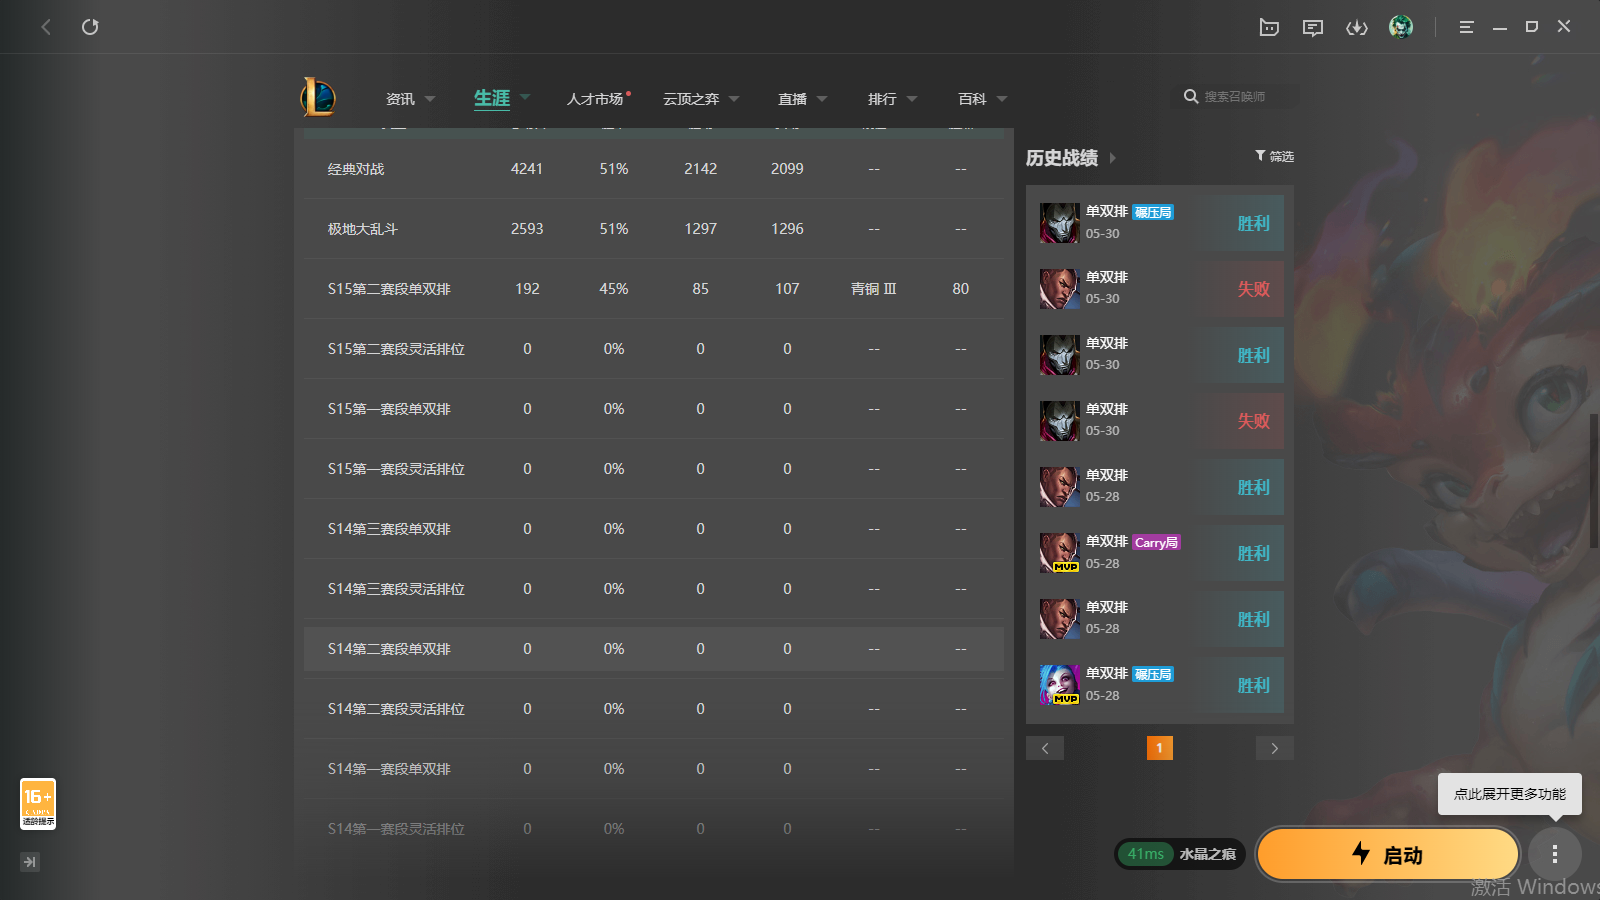This screenshot has width=1600, height=900.
Task: Expand 历史战绩 with its arrow
Action: click(1112, 158)
